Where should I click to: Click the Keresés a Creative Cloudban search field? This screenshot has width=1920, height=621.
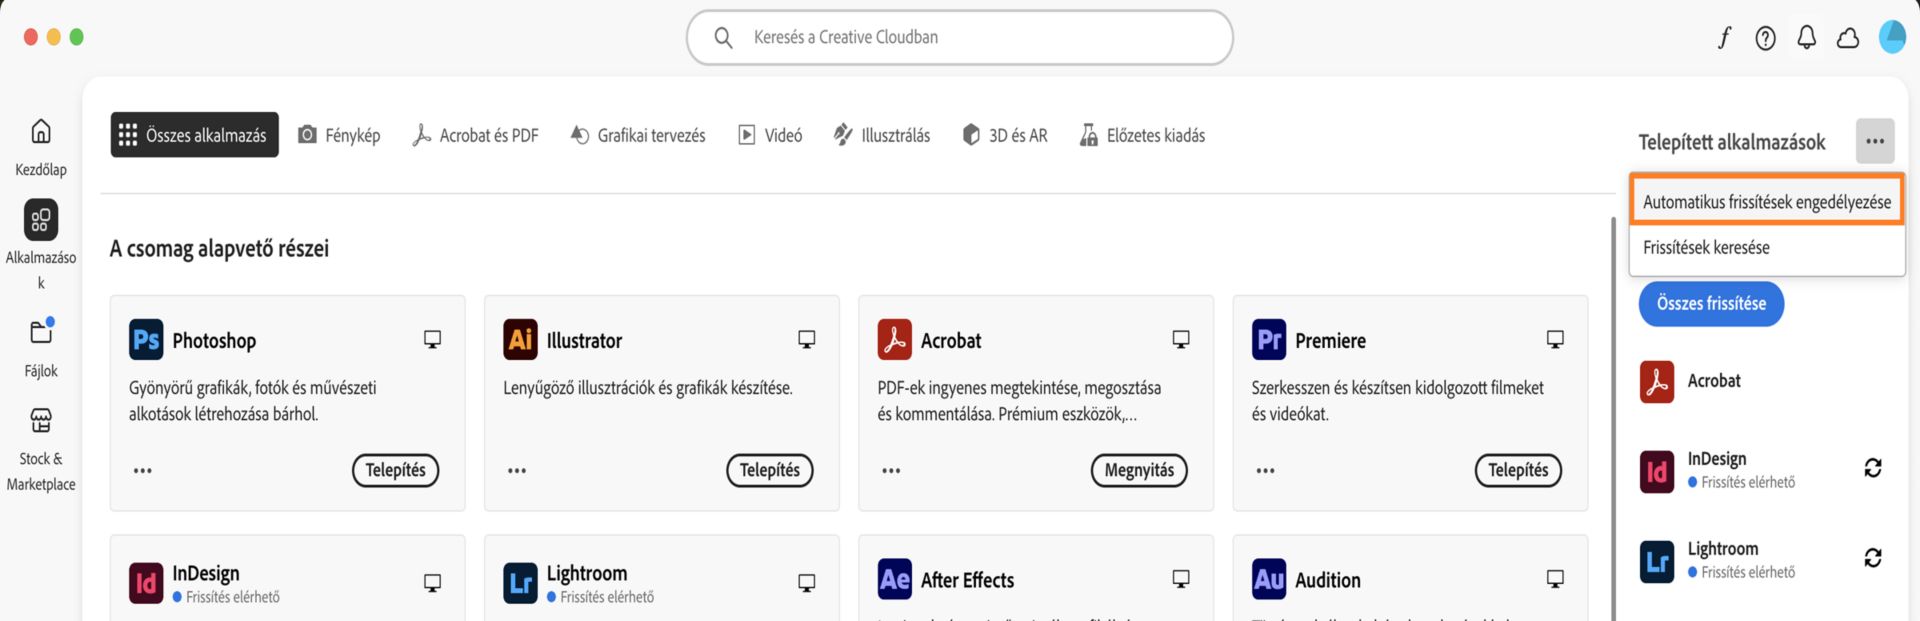958,37
